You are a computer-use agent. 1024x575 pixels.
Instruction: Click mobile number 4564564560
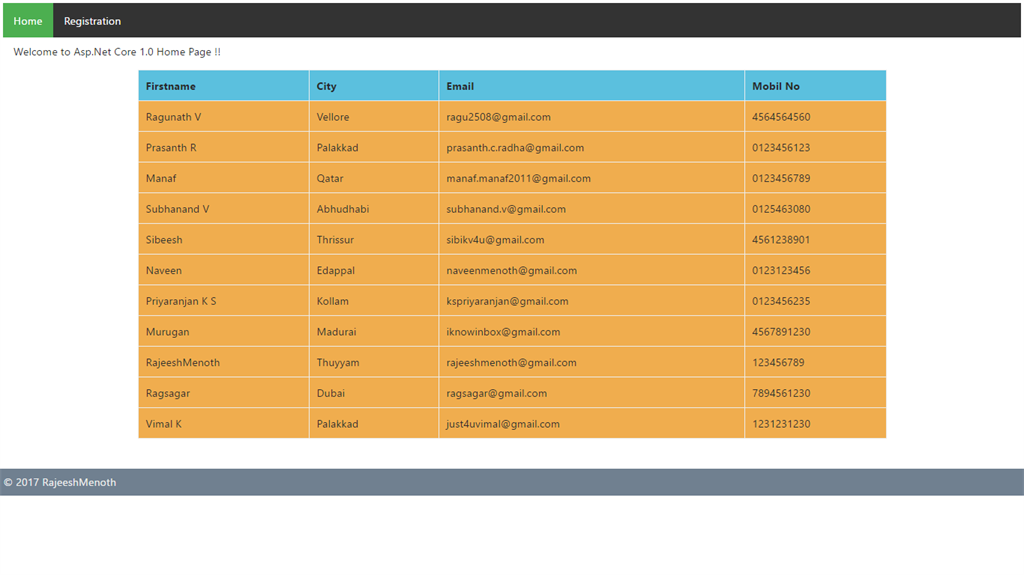pos(781,117)
